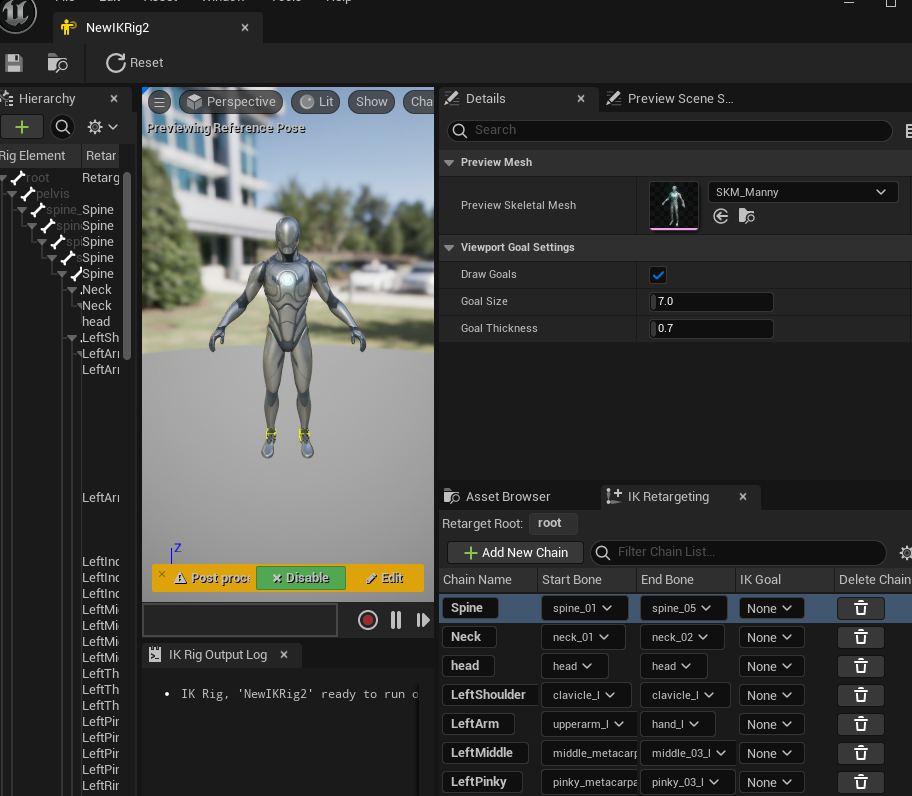Close the NewIKRig2 asset tab
Image resolution: width=912 pixels, height=796 pixels.
pyautogui.click(x=245, y=27)
